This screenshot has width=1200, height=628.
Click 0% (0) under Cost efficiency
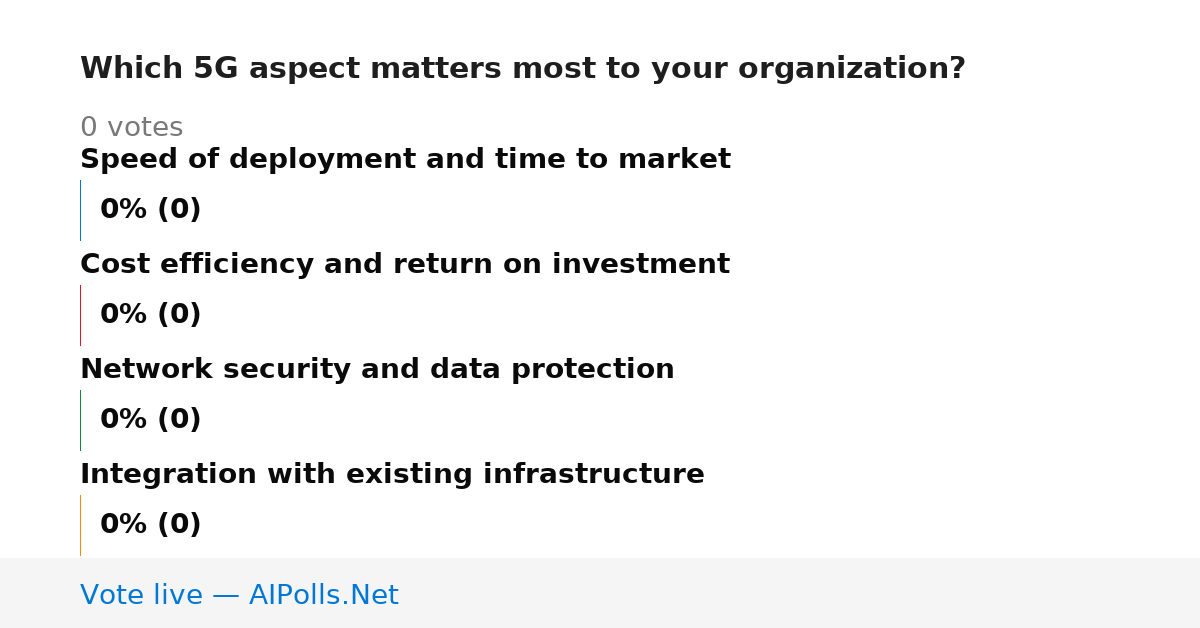150,315
